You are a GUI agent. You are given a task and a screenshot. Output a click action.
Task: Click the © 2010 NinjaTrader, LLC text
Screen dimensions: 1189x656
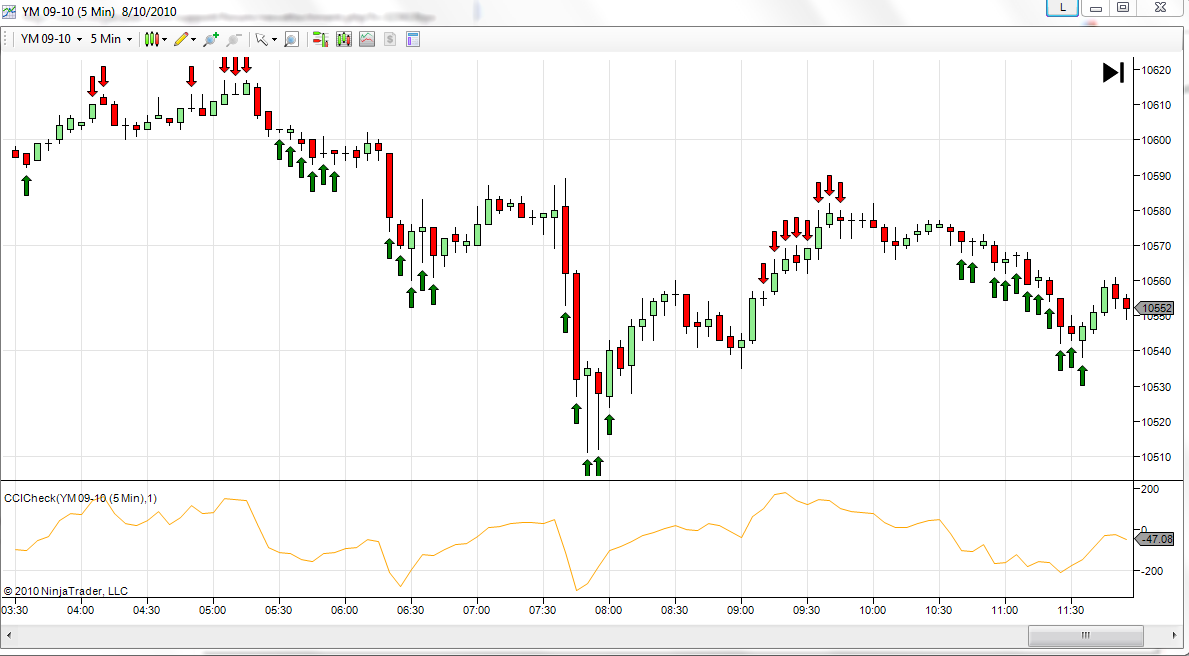66,591
